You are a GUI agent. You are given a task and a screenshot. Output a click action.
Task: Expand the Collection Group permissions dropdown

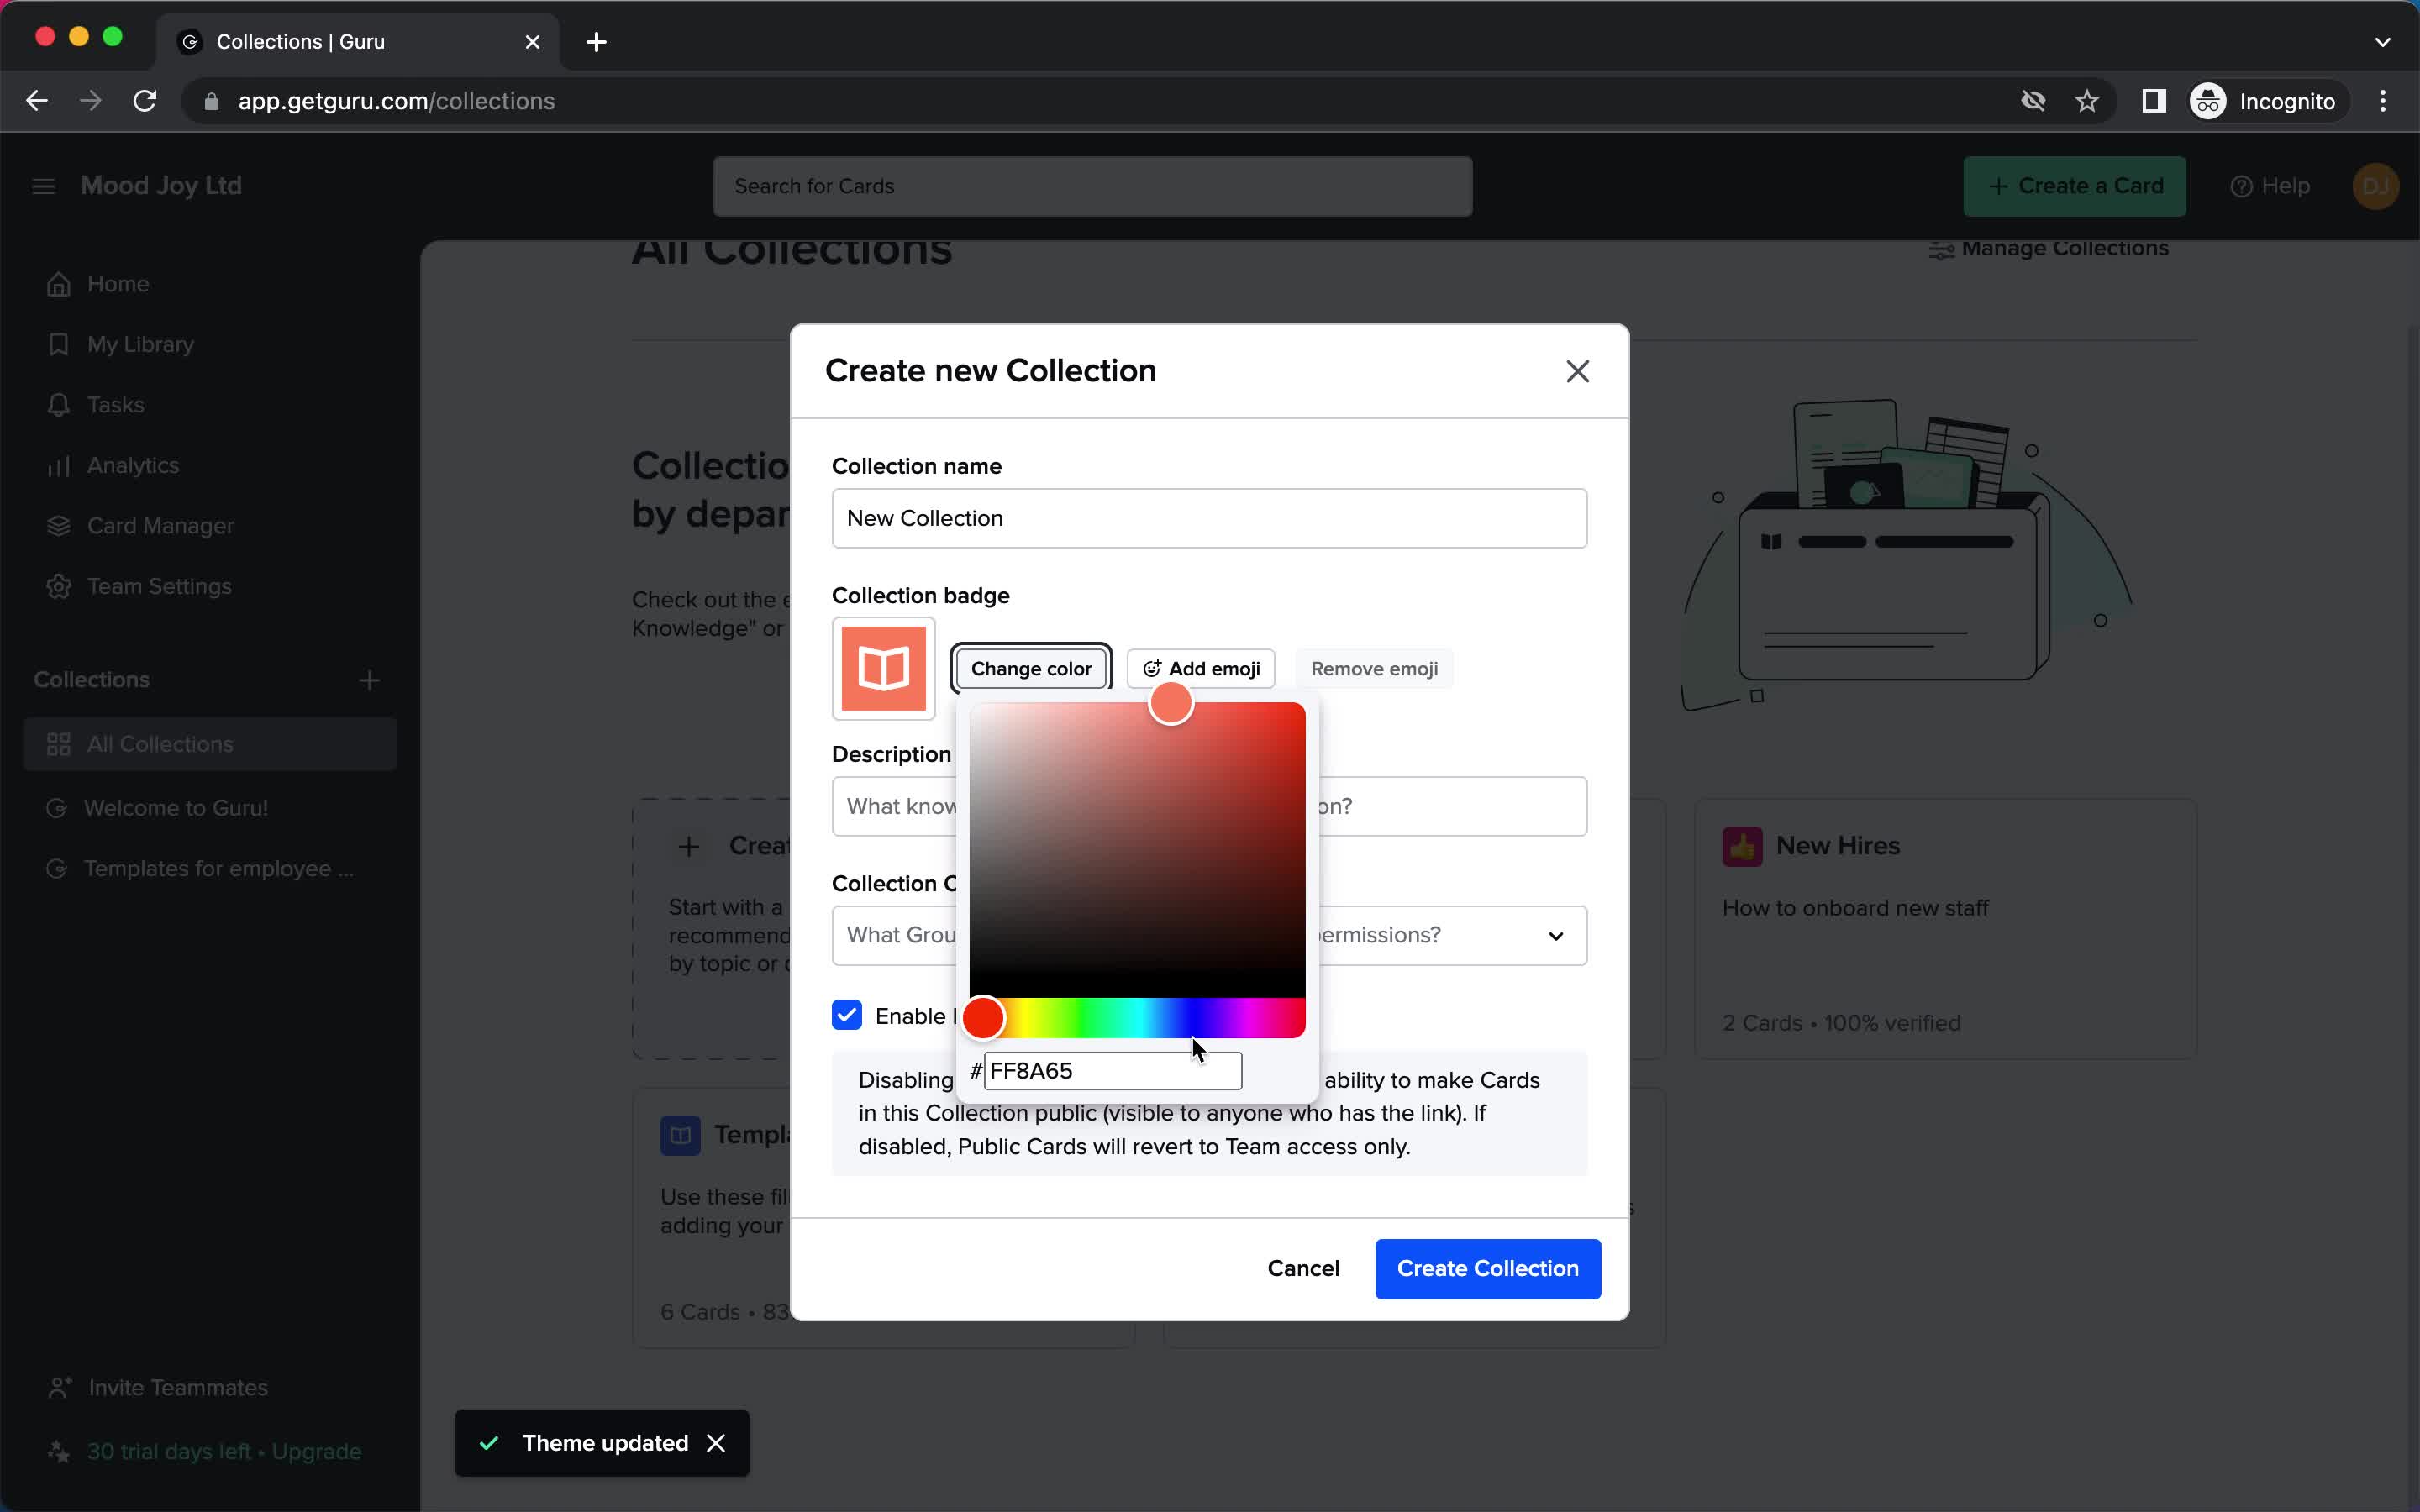coord(1555,934)
